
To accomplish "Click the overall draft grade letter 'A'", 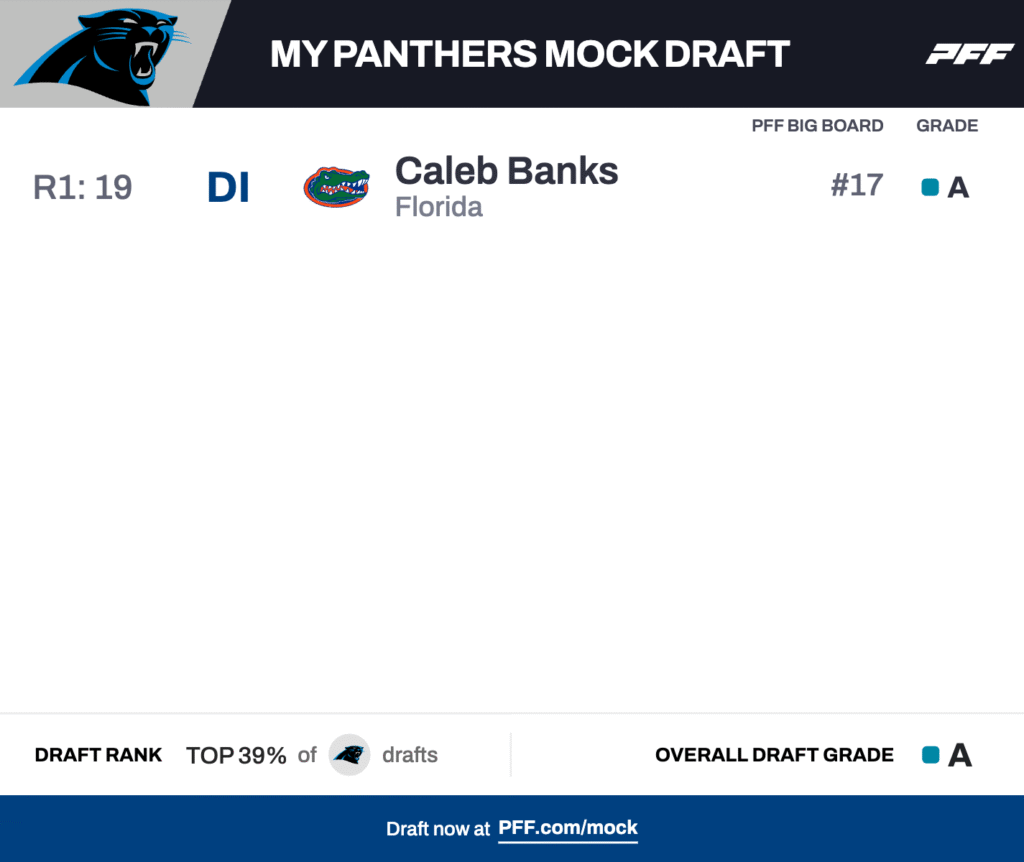I will 960,755.
